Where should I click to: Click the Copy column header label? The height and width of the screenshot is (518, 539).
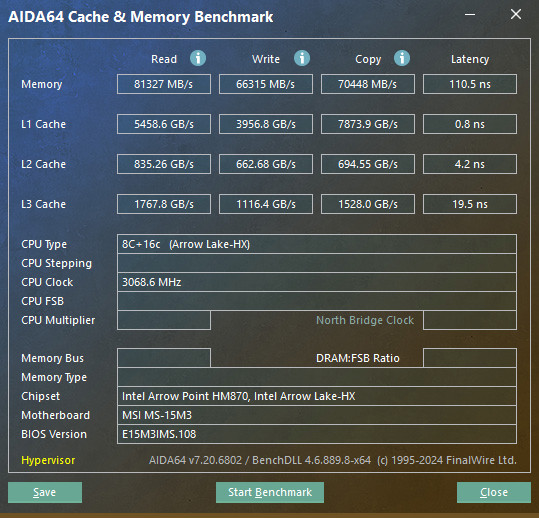(x=368, y=59)
